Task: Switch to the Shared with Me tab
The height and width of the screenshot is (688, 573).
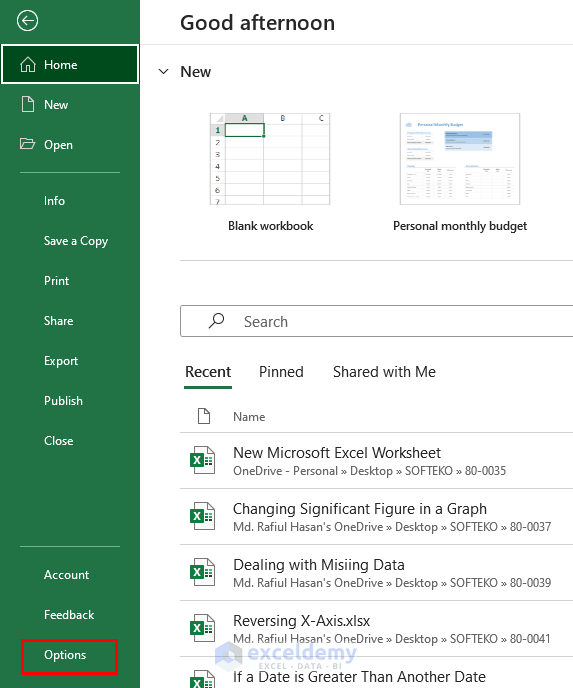Action: tap(384, 372)
